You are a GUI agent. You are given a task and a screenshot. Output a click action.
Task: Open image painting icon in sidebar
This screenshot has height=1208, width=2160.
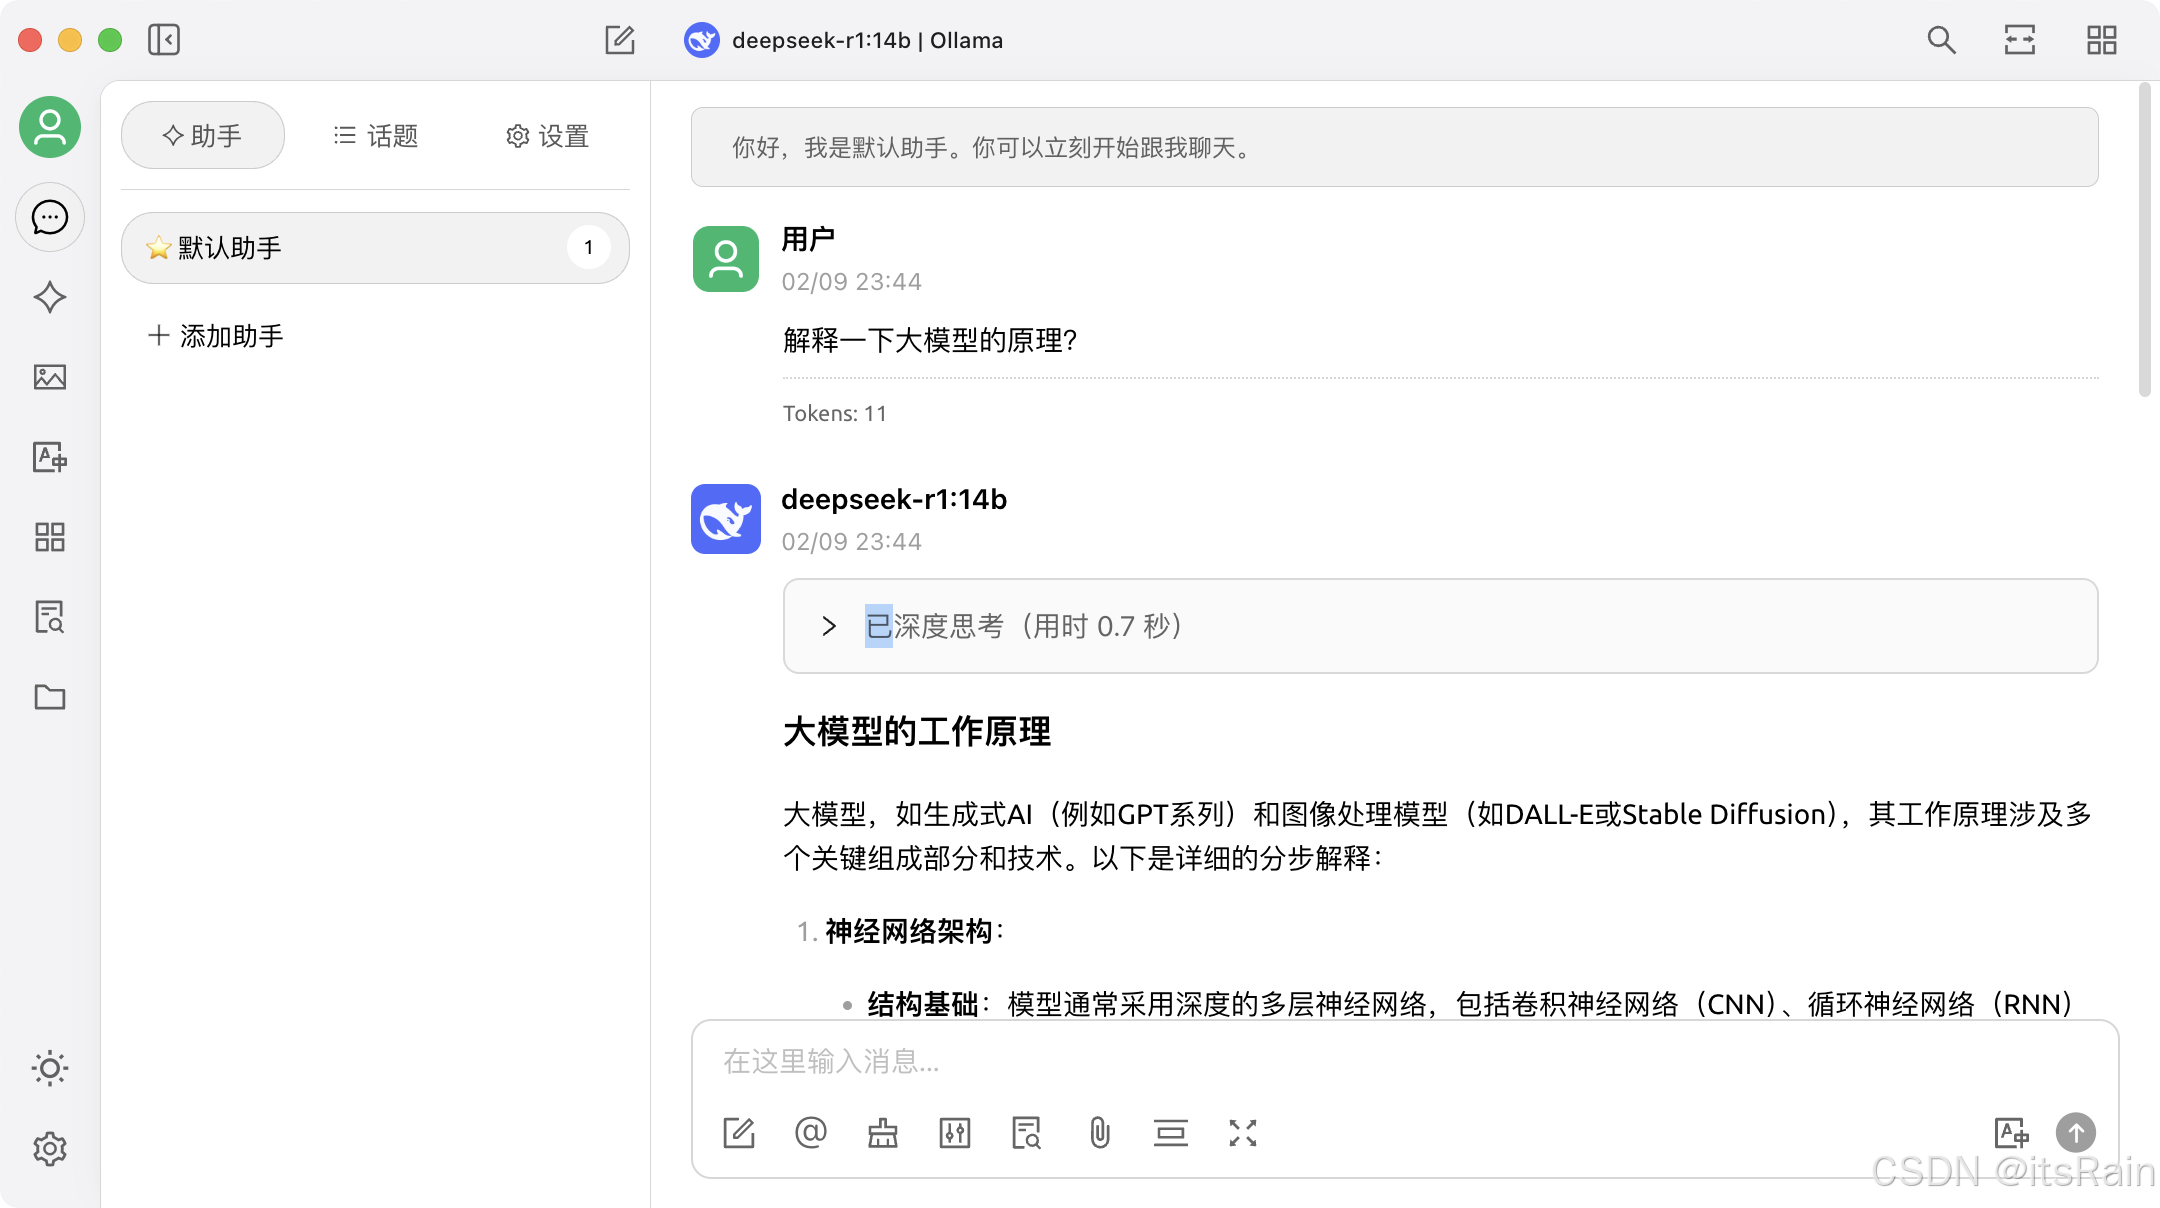[x=50, y=377]
